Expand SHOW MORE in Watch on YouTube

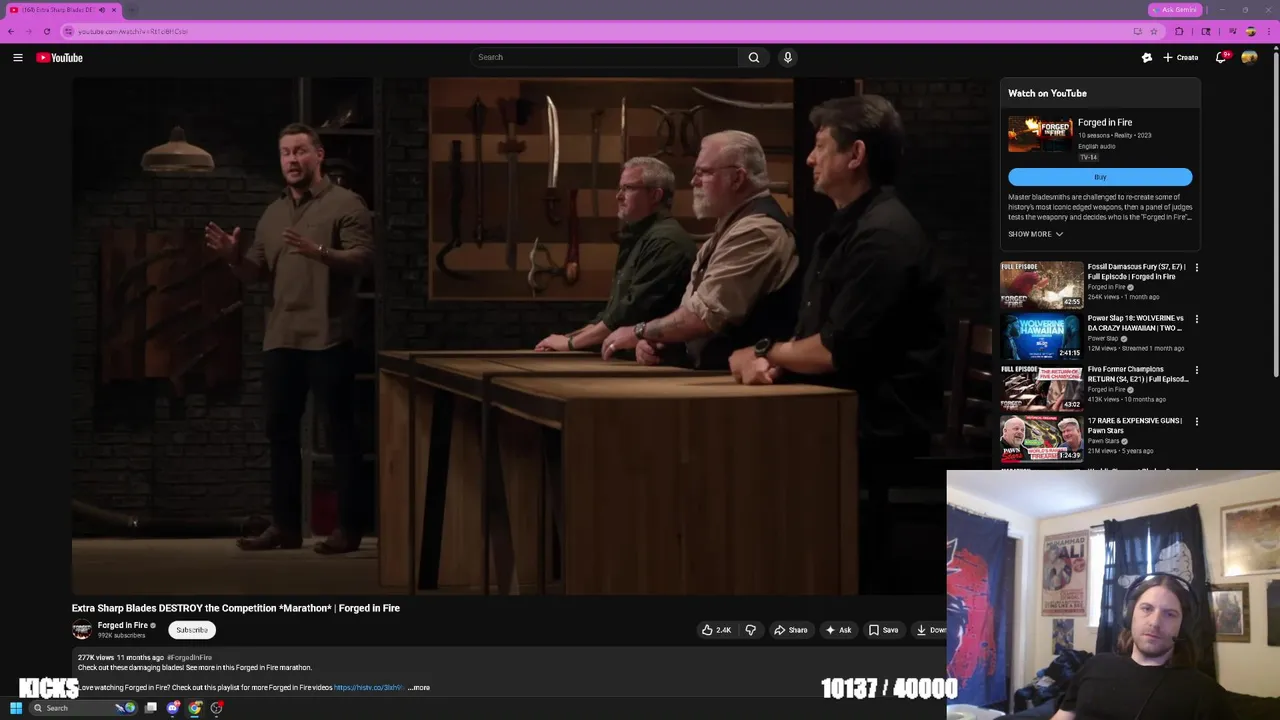click(1035, 234)
